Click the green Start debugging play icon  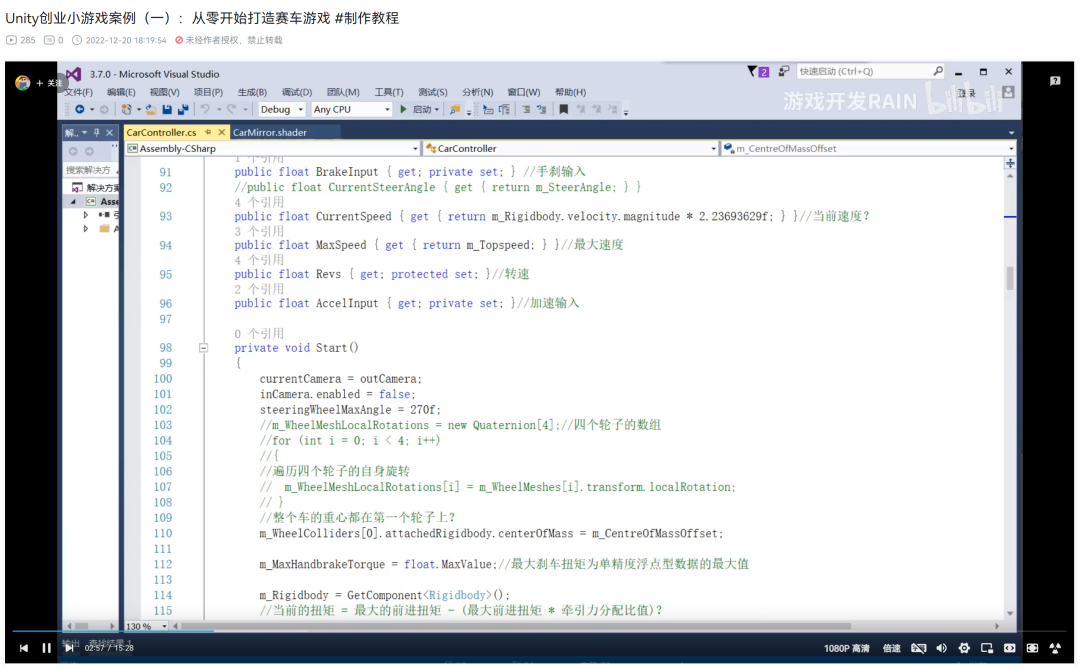pos(404,109)
